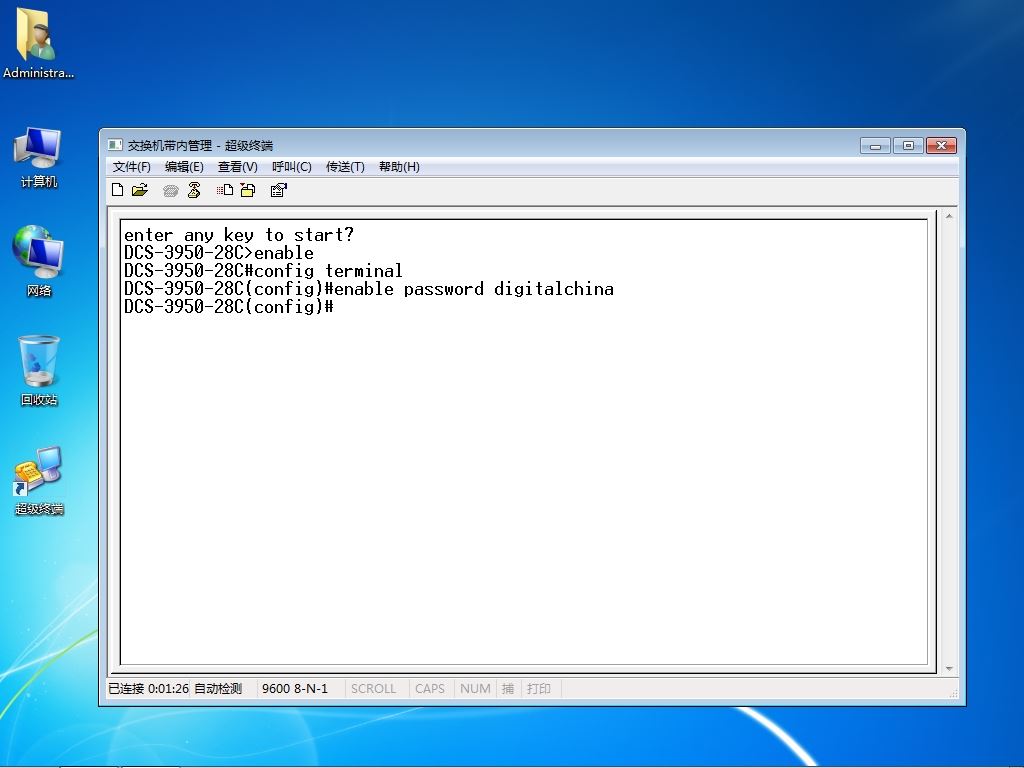Click the '已连接 0:01:26' status entry

point(148,688)
